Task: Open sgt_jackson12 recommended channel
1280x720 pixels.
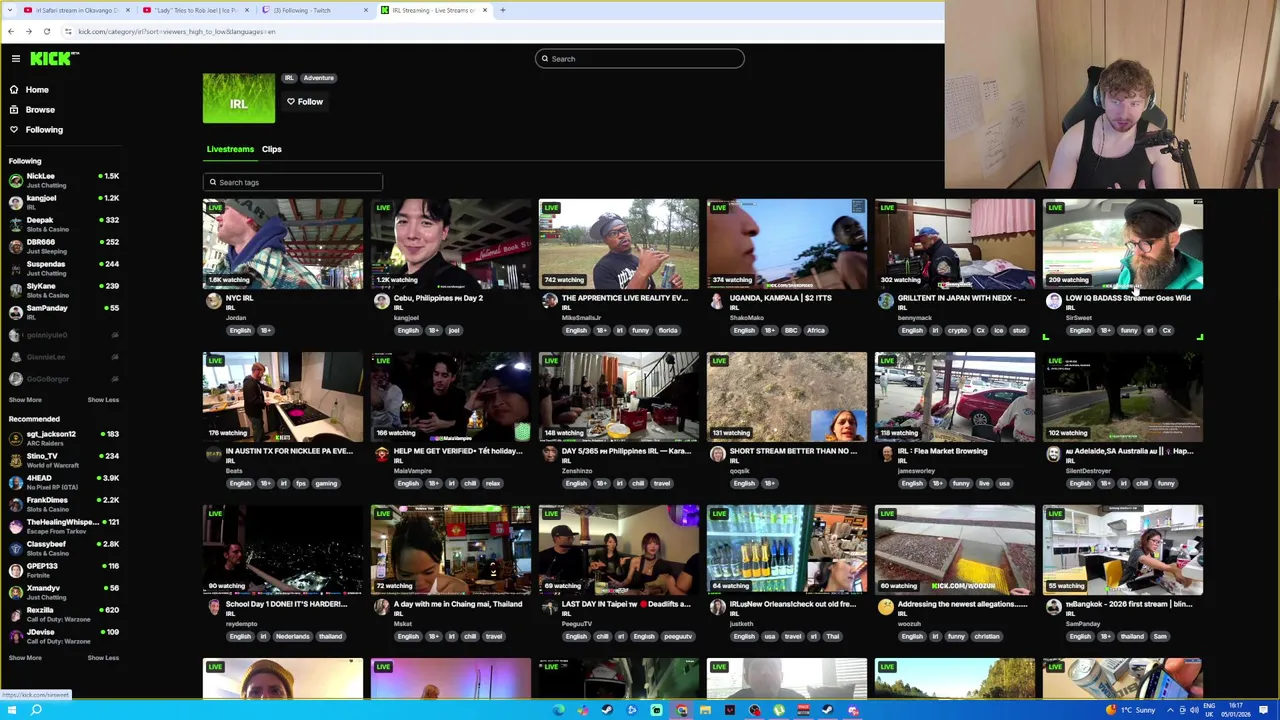Action: point(62,438)
